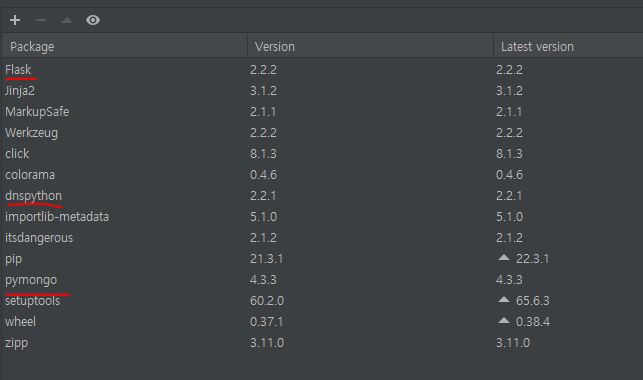Click the upgrade arrow beside wheel 0.38.4
Screen dimensions: 643x380
pos(504,321)
